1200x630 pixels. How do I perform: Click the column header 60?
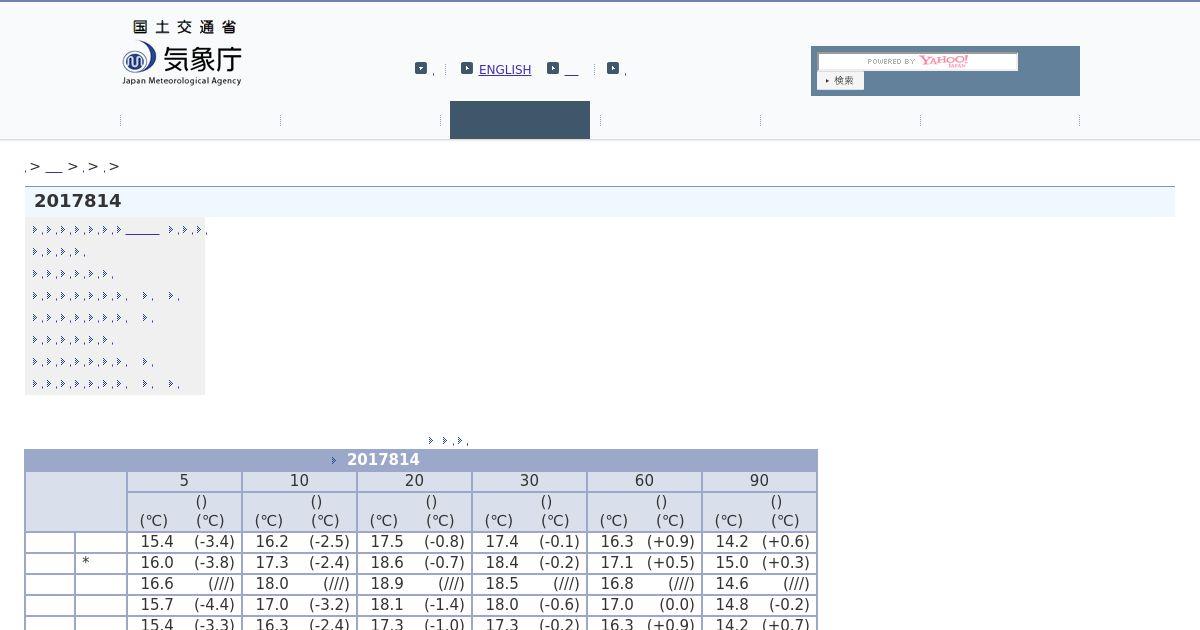point(644,481)
